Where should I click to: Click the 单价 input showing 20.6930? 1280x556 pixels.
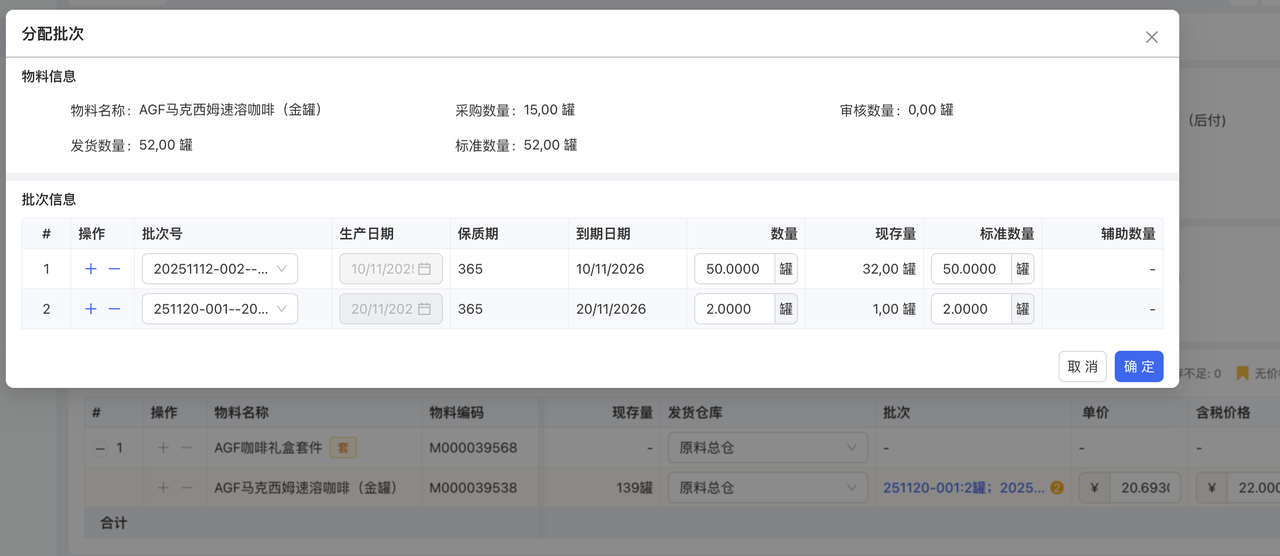(1144, 488)
